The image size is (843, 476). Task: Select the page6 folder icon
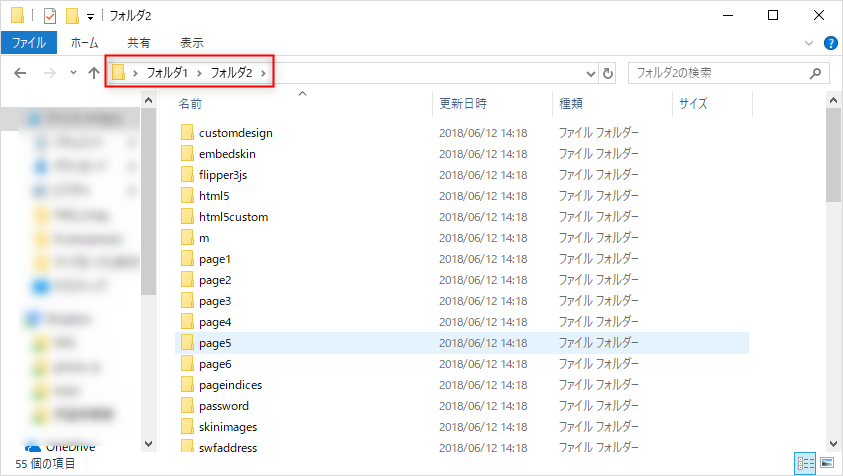coord(187,364)
